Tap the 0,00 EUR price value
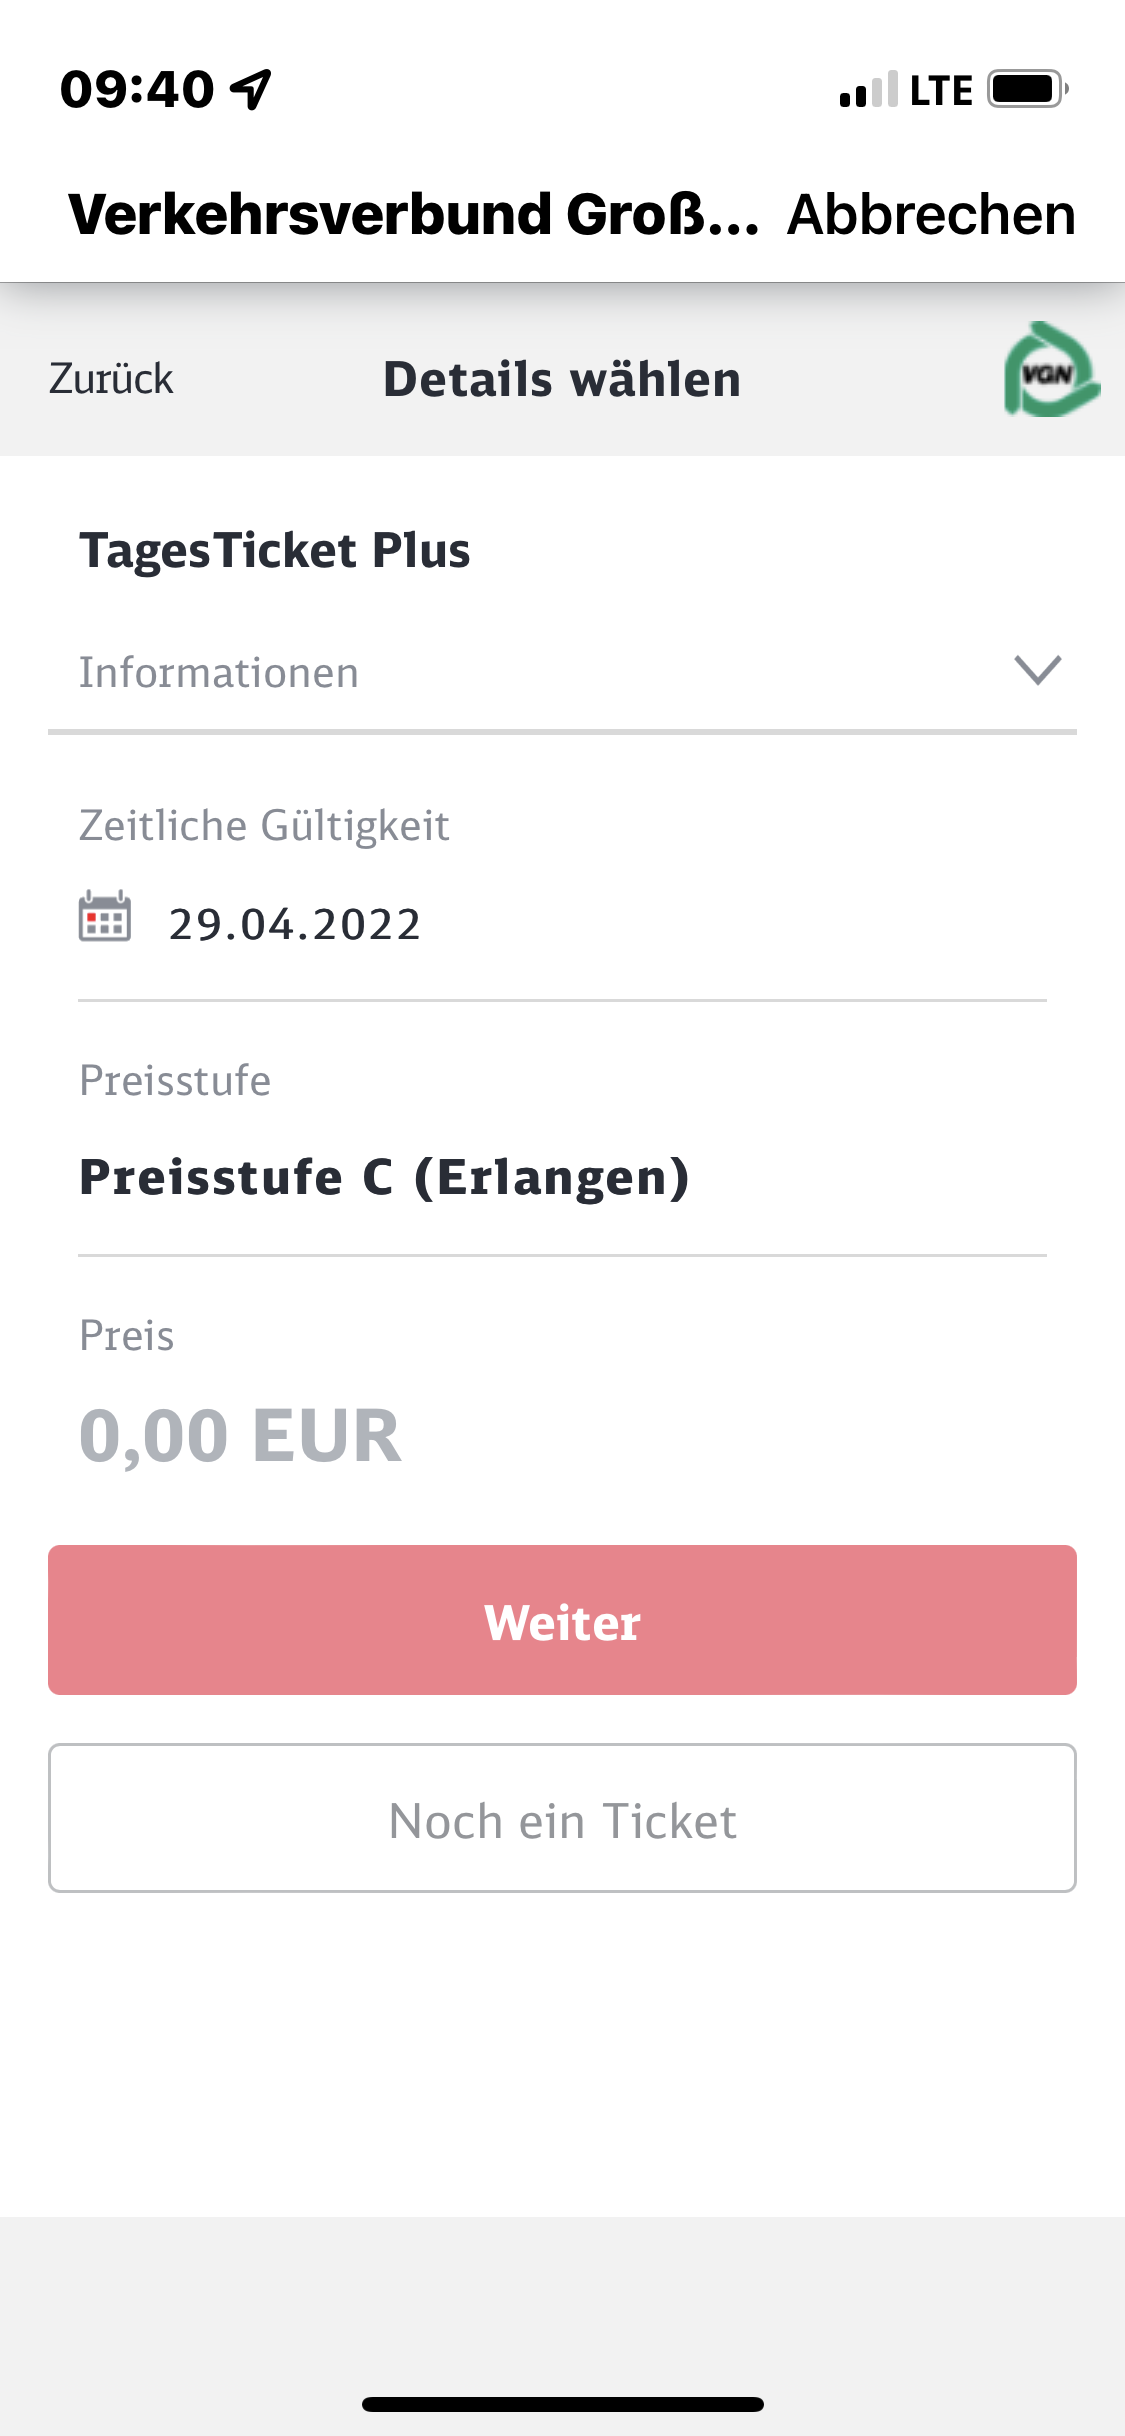Image resolution: width=1125 pixels, height=2436 pixels. click(240, 1436)
